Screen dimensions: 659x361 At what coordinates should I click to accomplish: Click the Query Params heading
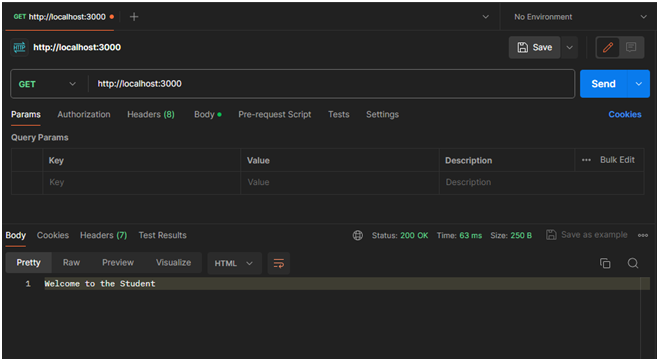click(40, 137)
